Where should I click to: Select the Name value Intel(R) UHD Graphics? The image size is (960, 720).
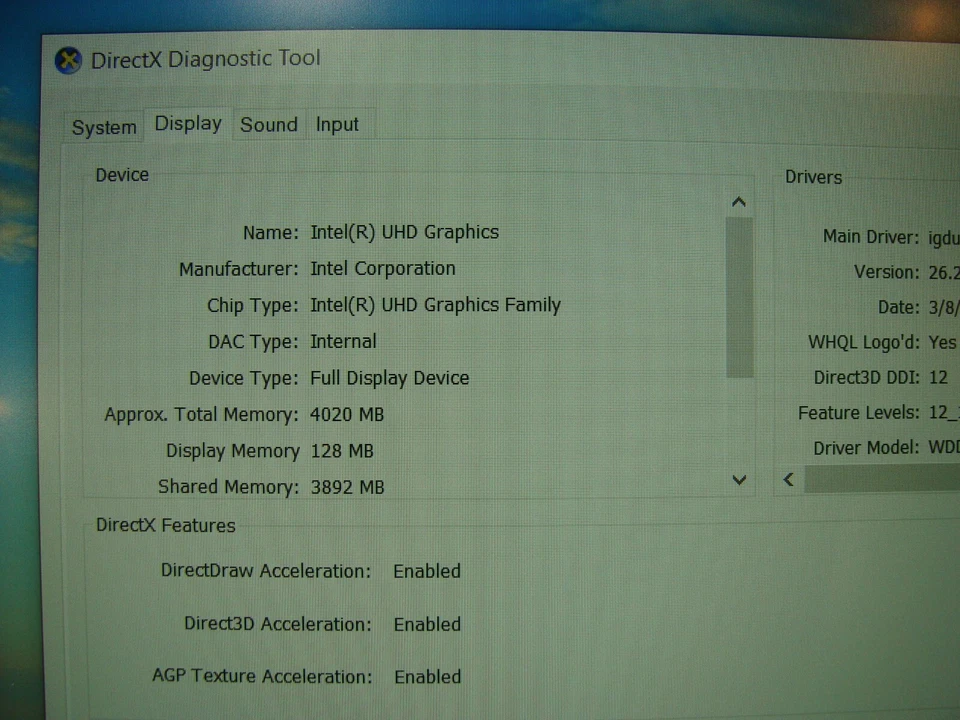point(405,232)
